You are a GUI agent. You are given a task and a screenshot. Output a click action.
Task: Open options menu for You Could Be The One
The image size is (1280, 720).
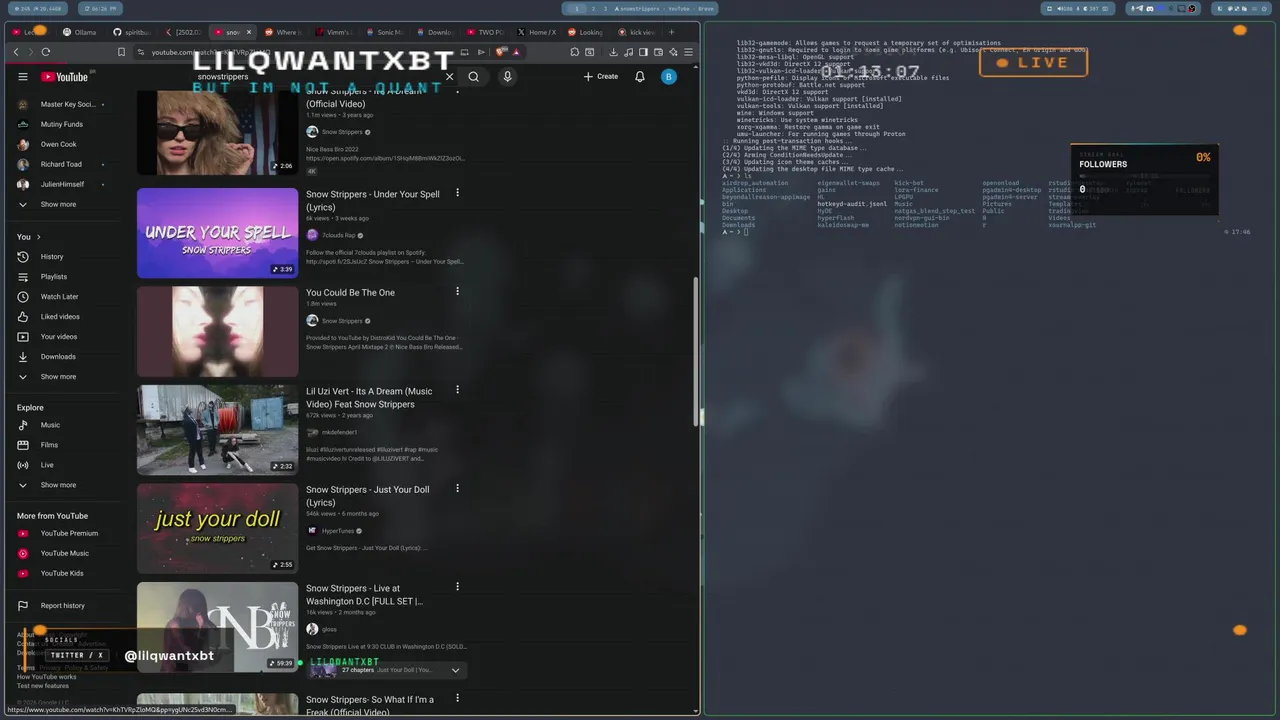tap(457, 292)
